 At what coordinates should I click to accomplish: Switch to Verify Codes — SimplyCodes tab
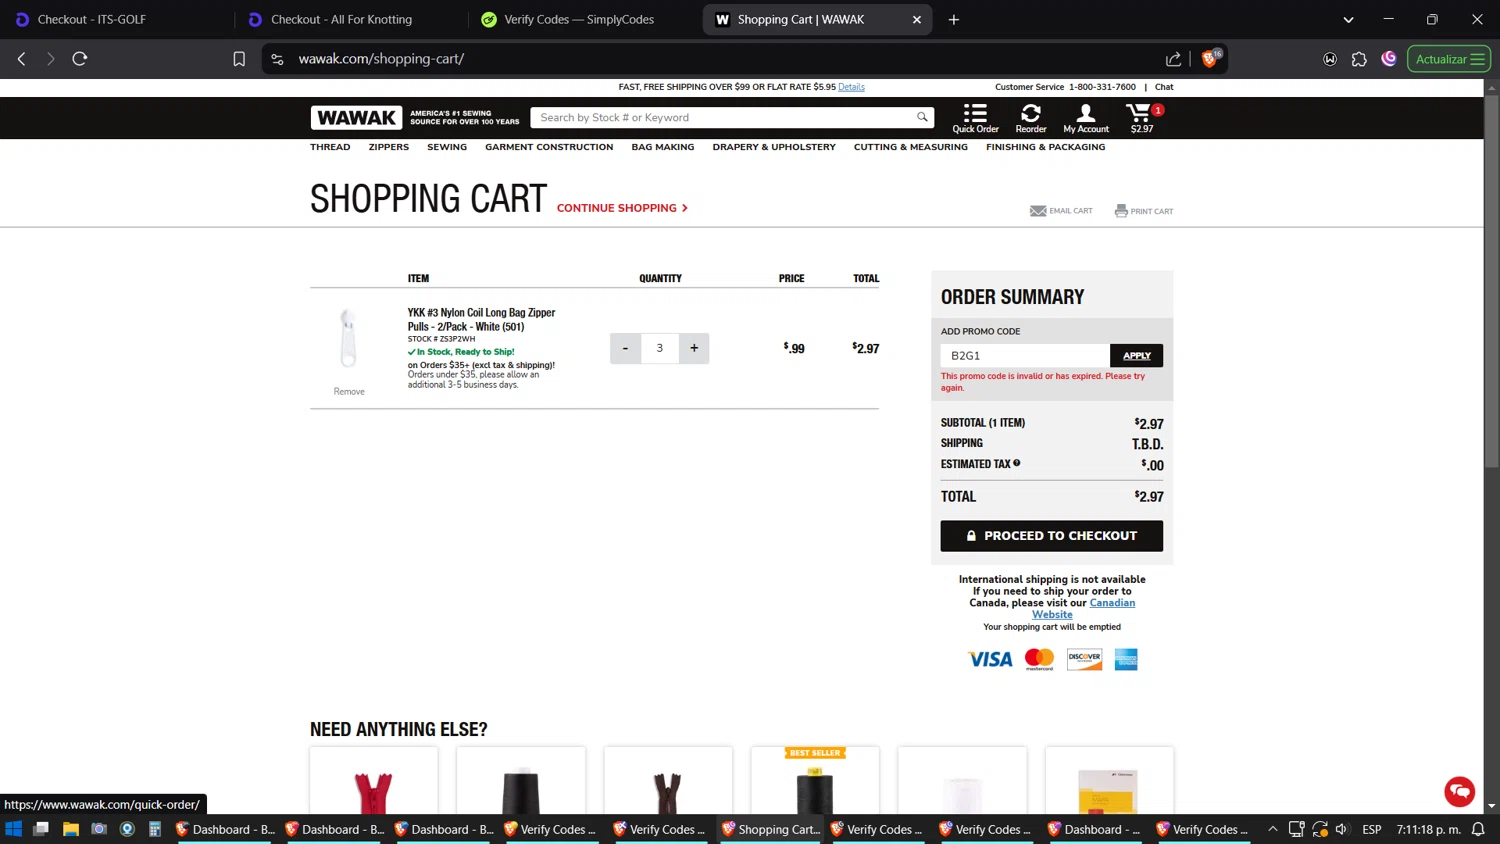point(583,19)
